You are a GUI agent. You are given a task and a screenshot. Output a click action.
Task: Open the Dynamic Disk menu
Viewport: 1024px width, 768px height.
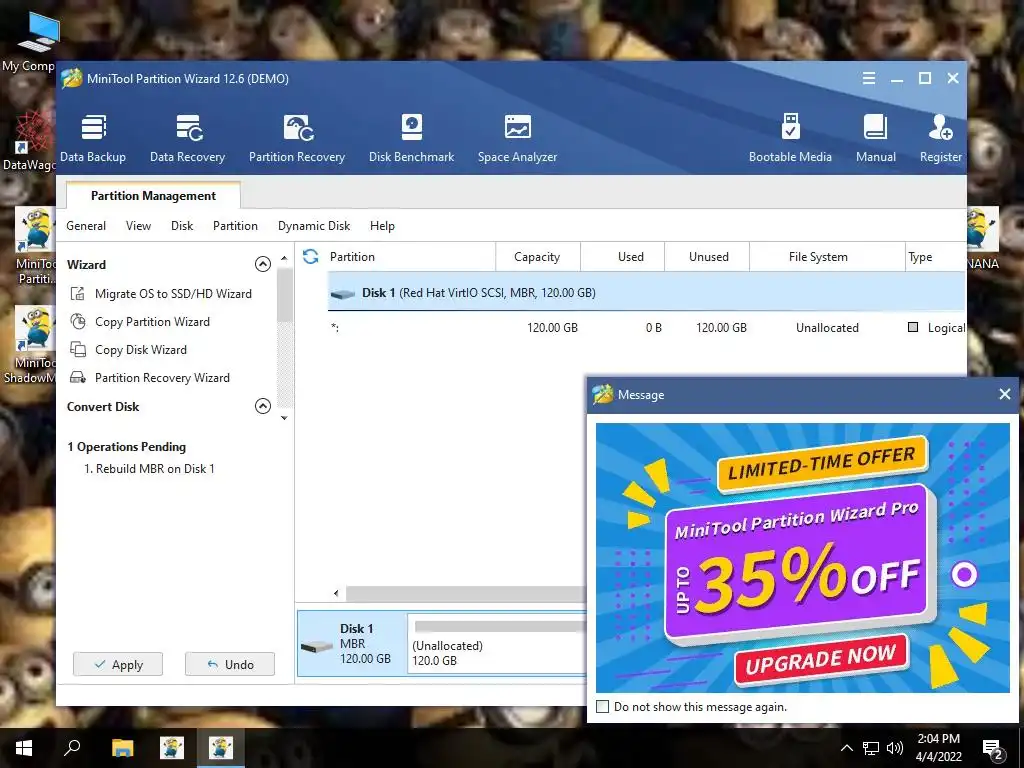point(314,226)
